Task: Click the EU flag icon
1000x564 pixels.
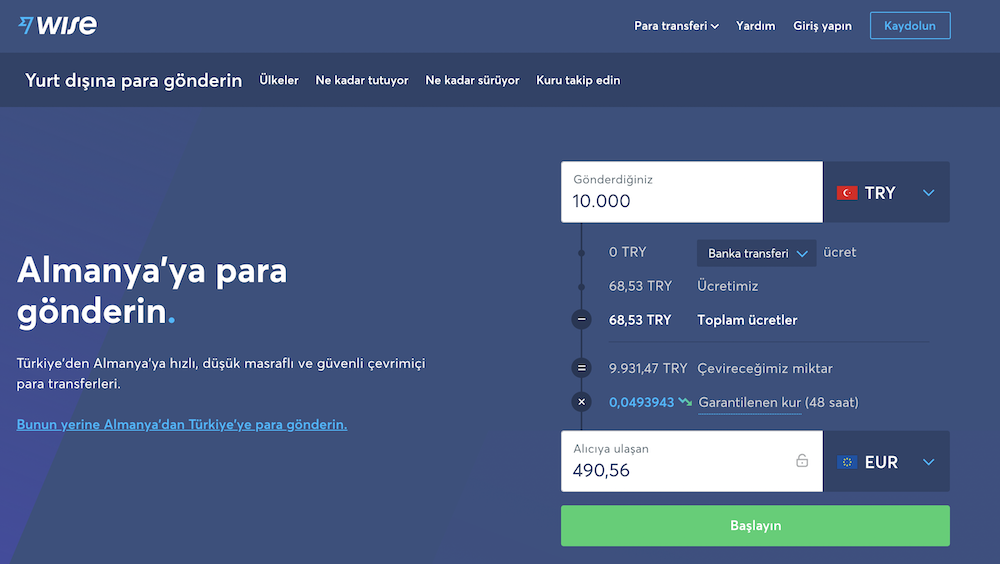Action: click(847, 462)
